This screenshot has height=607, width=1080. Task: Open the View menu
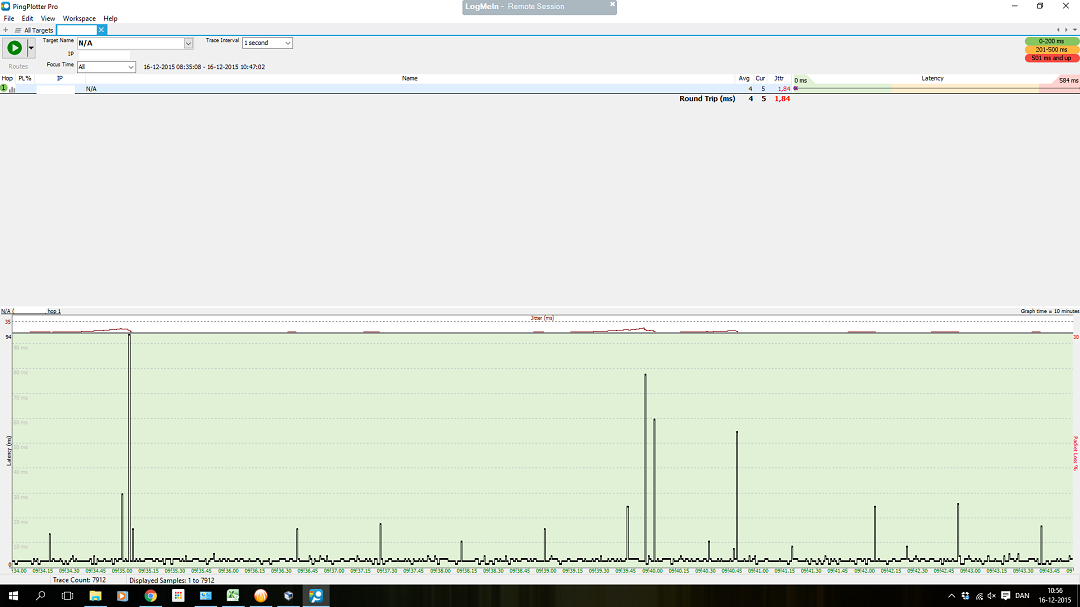tap(47, 18)
